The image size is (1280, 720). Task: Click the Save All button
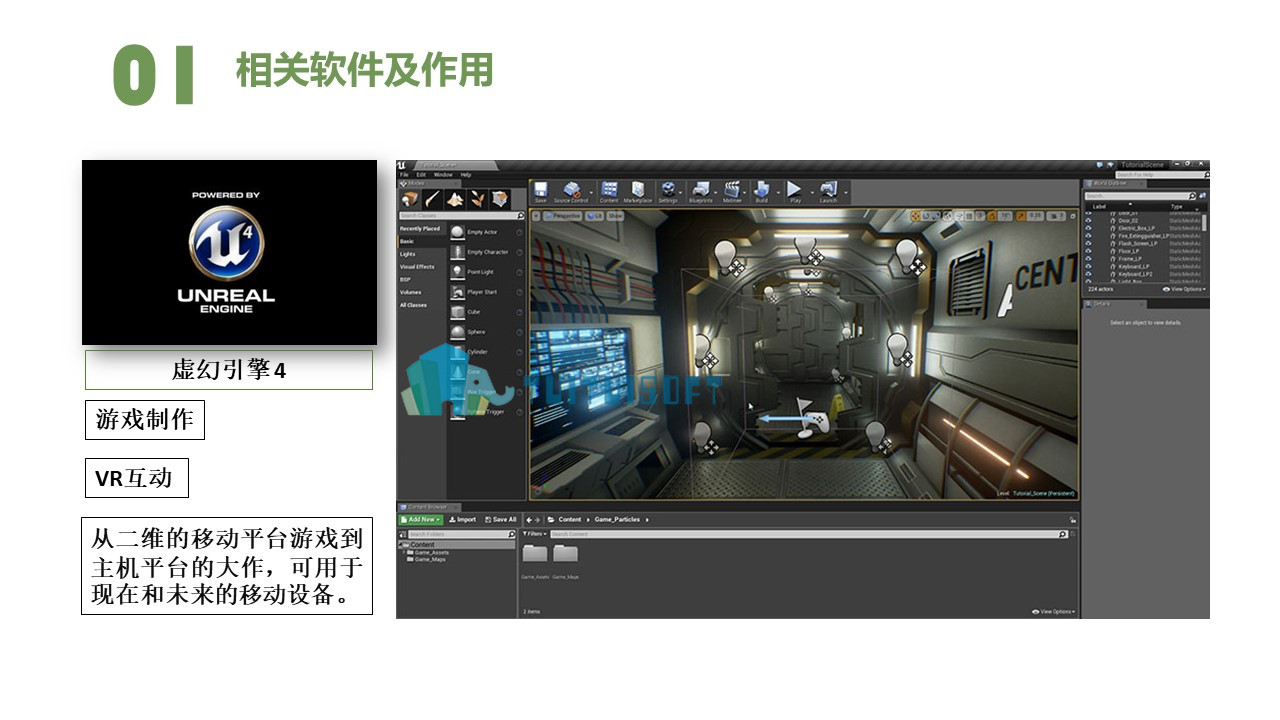coord(501,519)
